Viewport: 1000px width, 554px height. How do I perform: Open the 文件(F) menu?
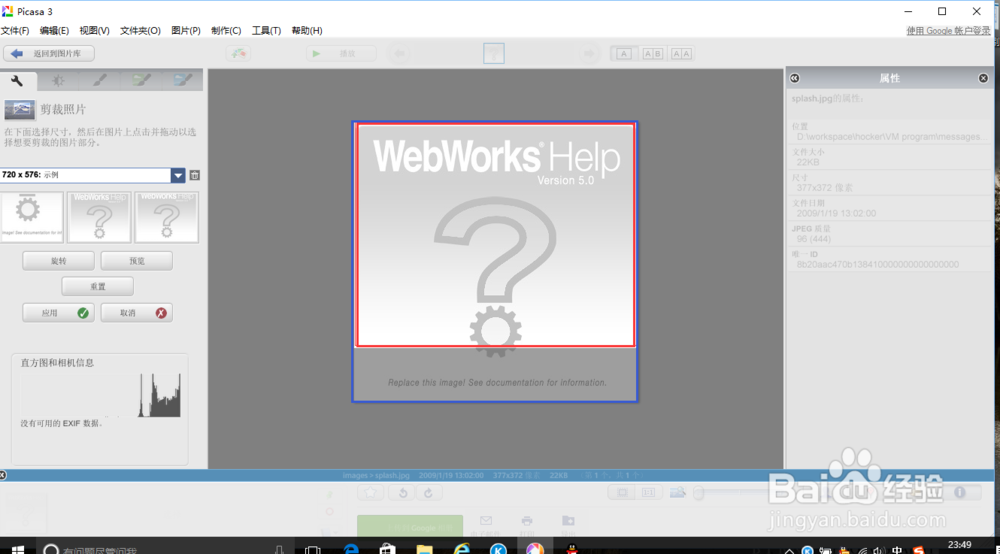[15, 31]
